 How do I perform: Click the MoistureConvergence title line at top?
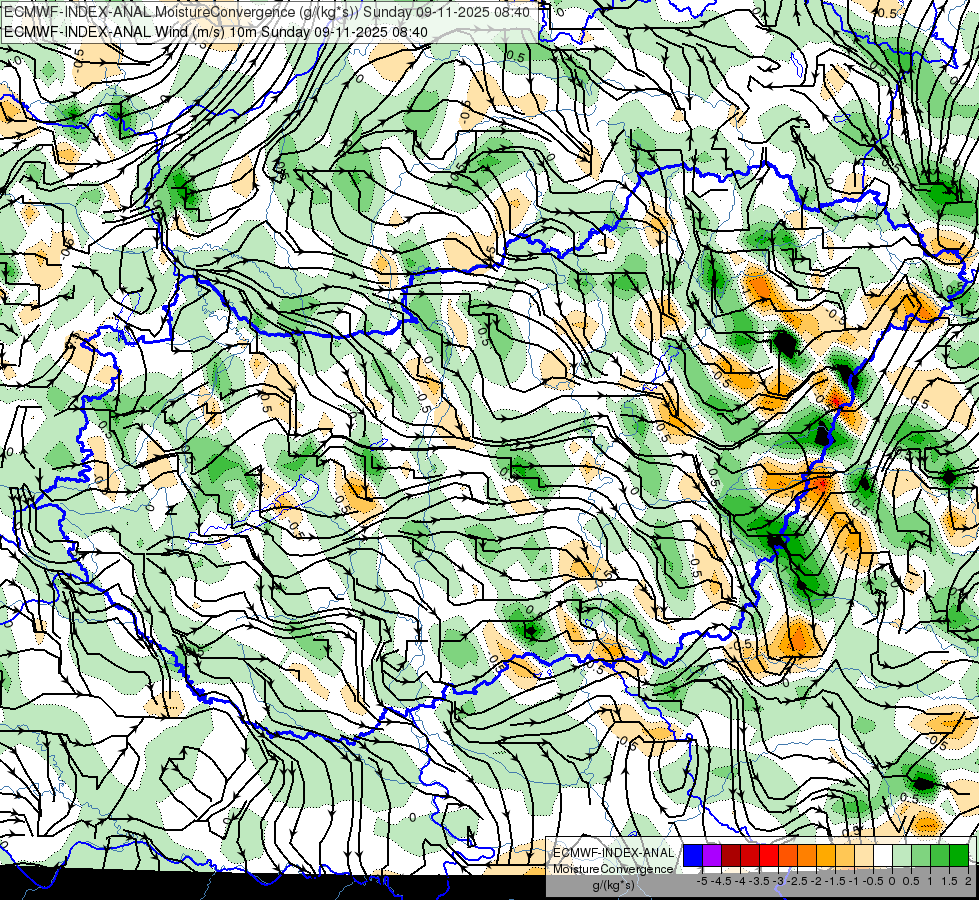tap(267, 12)
